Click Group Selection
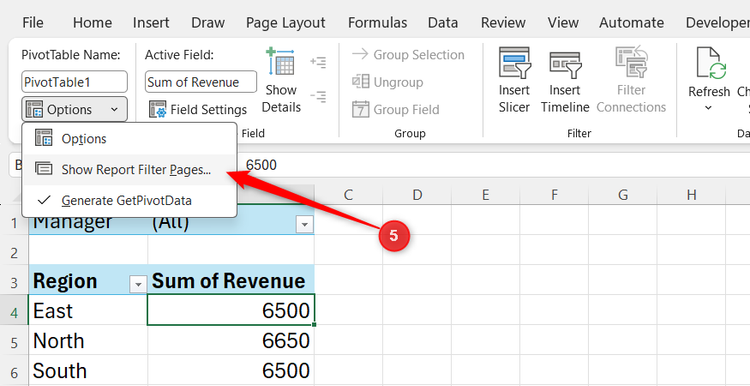The height and width of the screenshot is (386, 750). [408, 55]
